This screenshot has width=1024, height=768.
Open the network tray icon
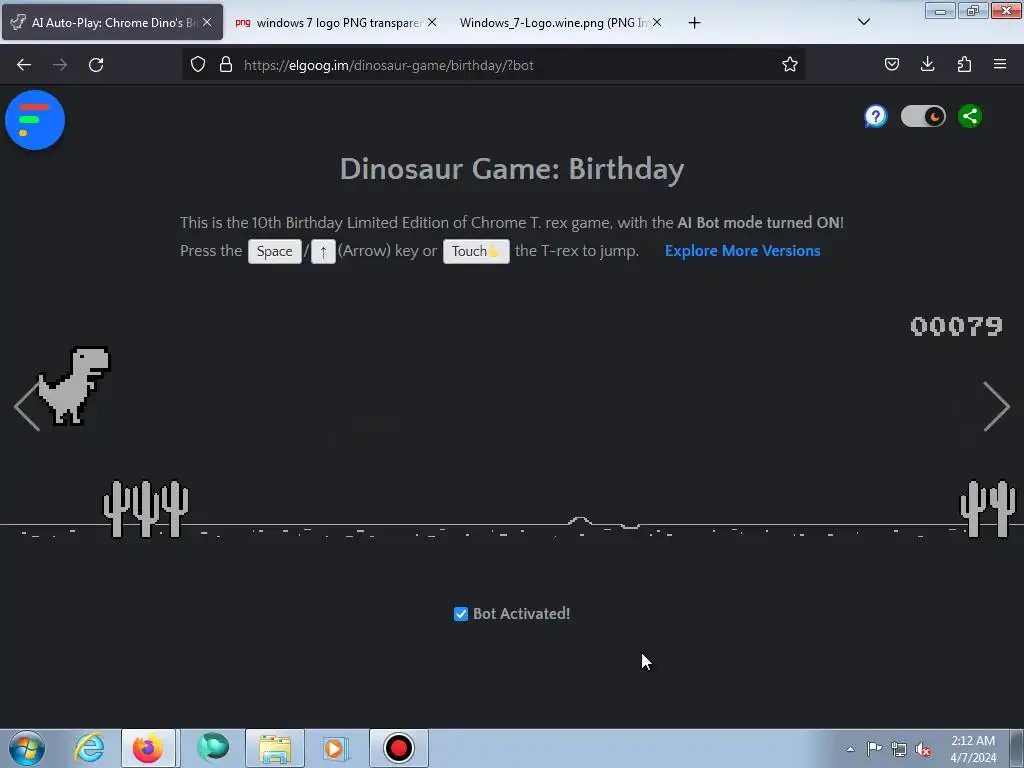click(899, 749)
